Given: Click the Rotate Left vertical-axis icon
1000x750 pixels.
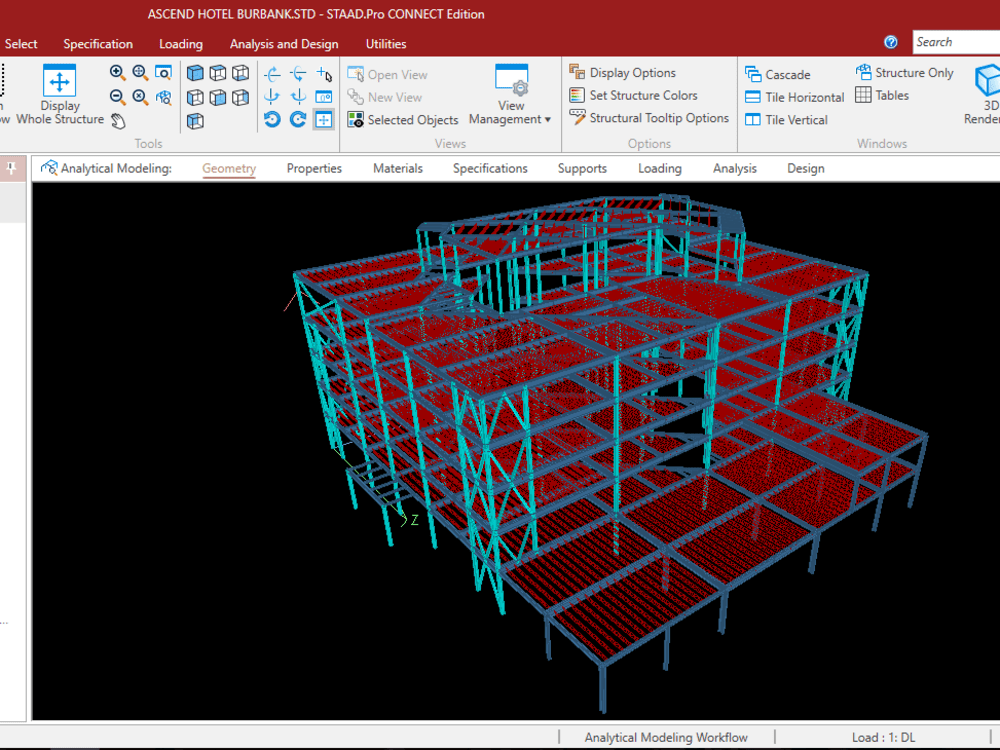Looking at the screenshot, I should (x=272, y=97).
